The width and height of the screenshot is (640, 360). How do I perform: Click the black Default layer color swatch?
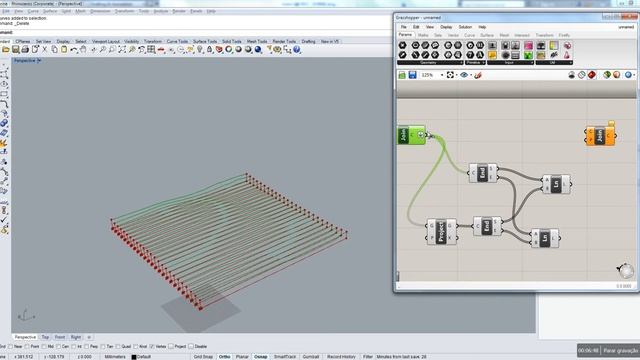[x=133, y=357]
